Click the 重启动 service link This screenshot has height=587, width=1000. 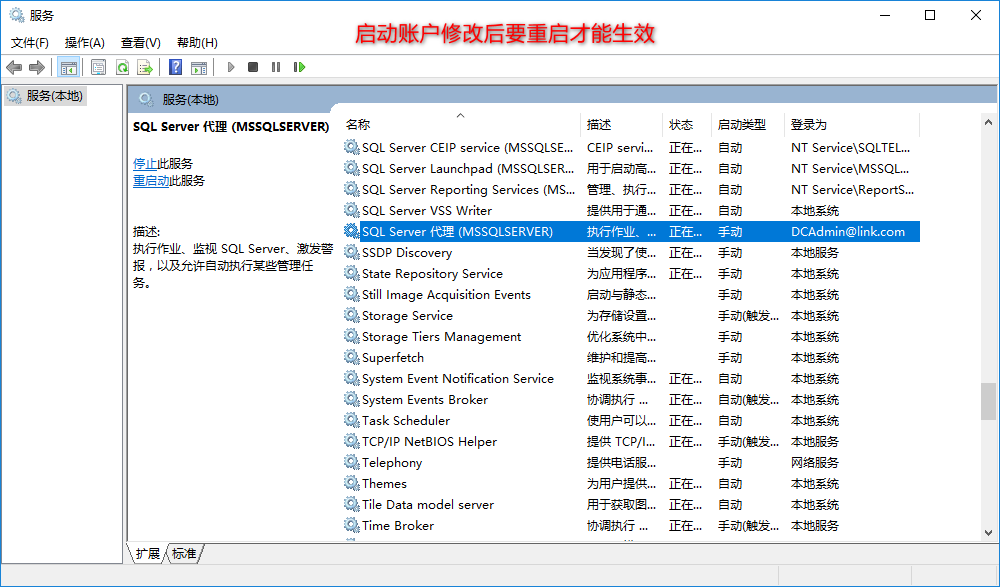[151, 181]
